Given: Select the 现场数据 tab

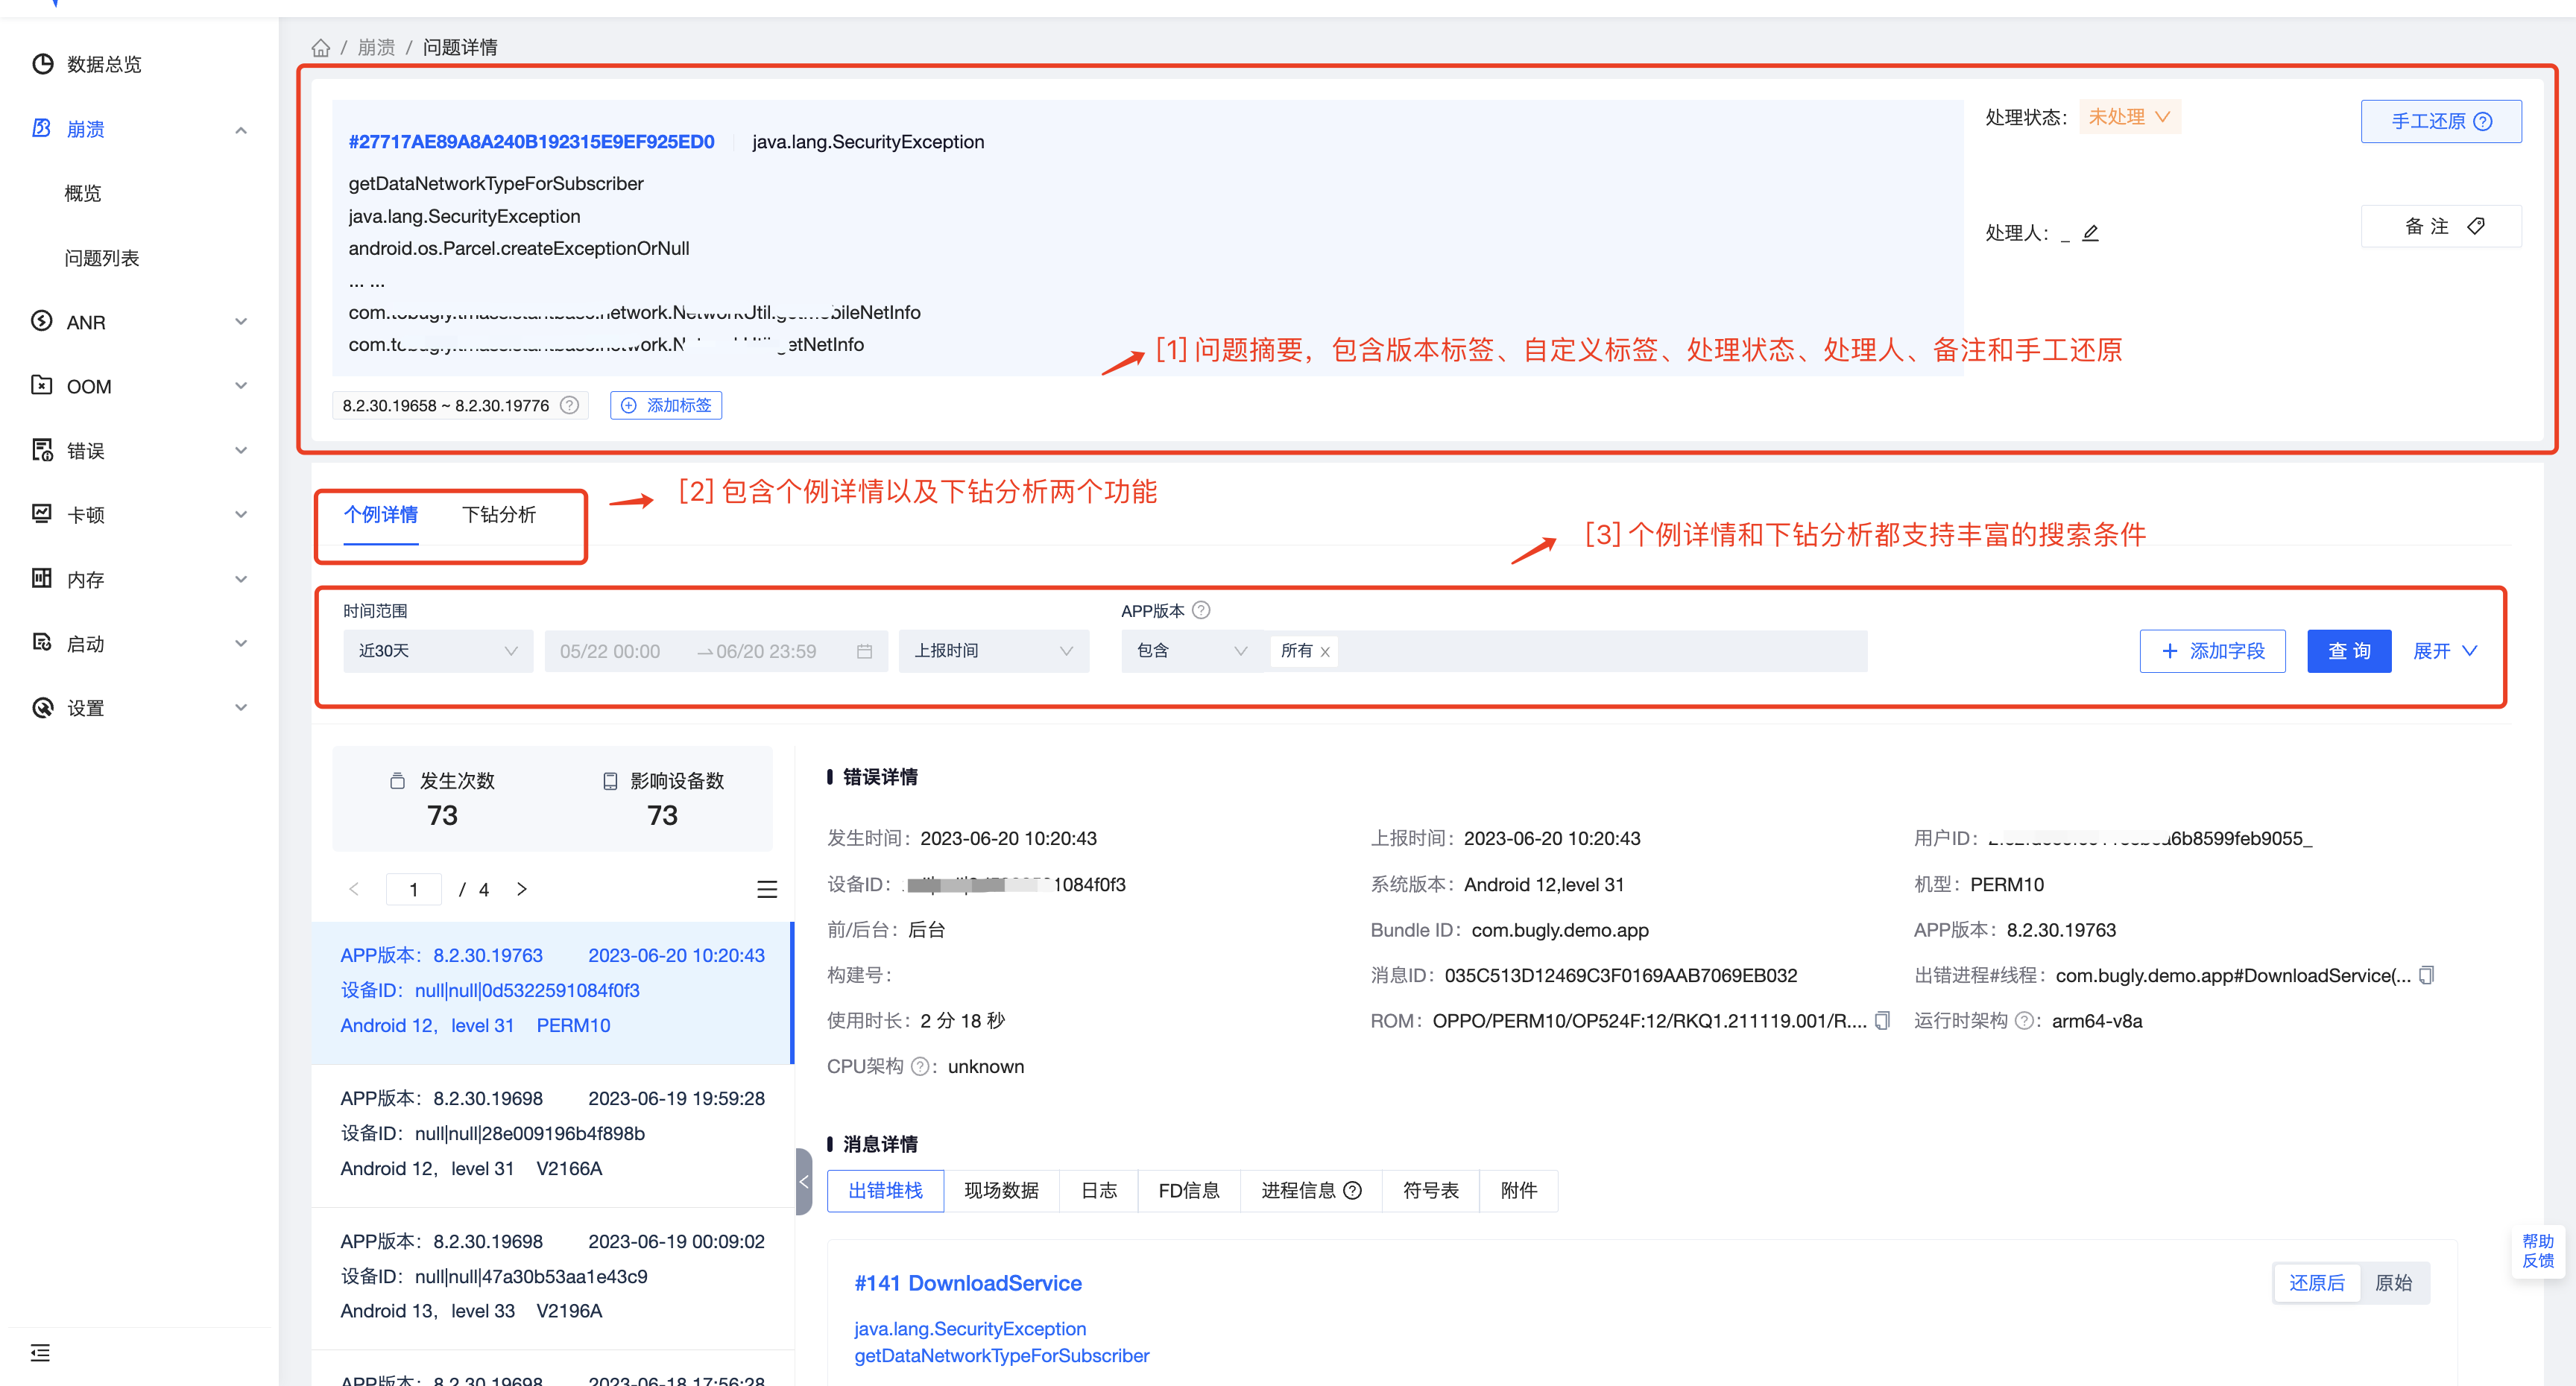Looking at the screenshot, I should (1001, 1190).
